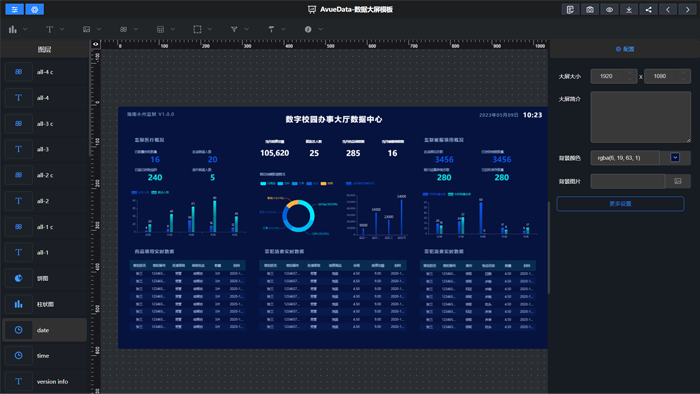Click the 10:23 clock on canvas
Viewport: 700px width, 394px height.
click(x=532, y=115)
